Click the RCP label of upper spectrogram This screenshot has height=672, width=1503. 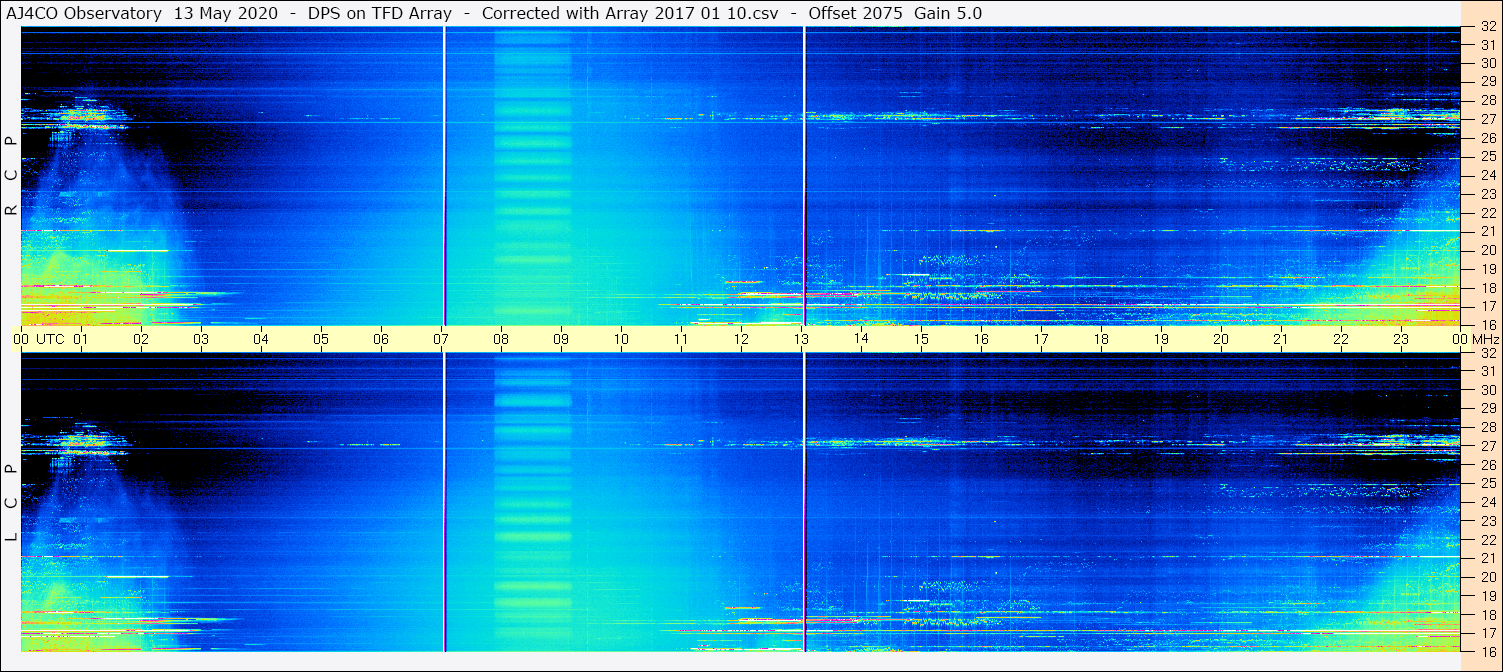[x=11, y=176]
